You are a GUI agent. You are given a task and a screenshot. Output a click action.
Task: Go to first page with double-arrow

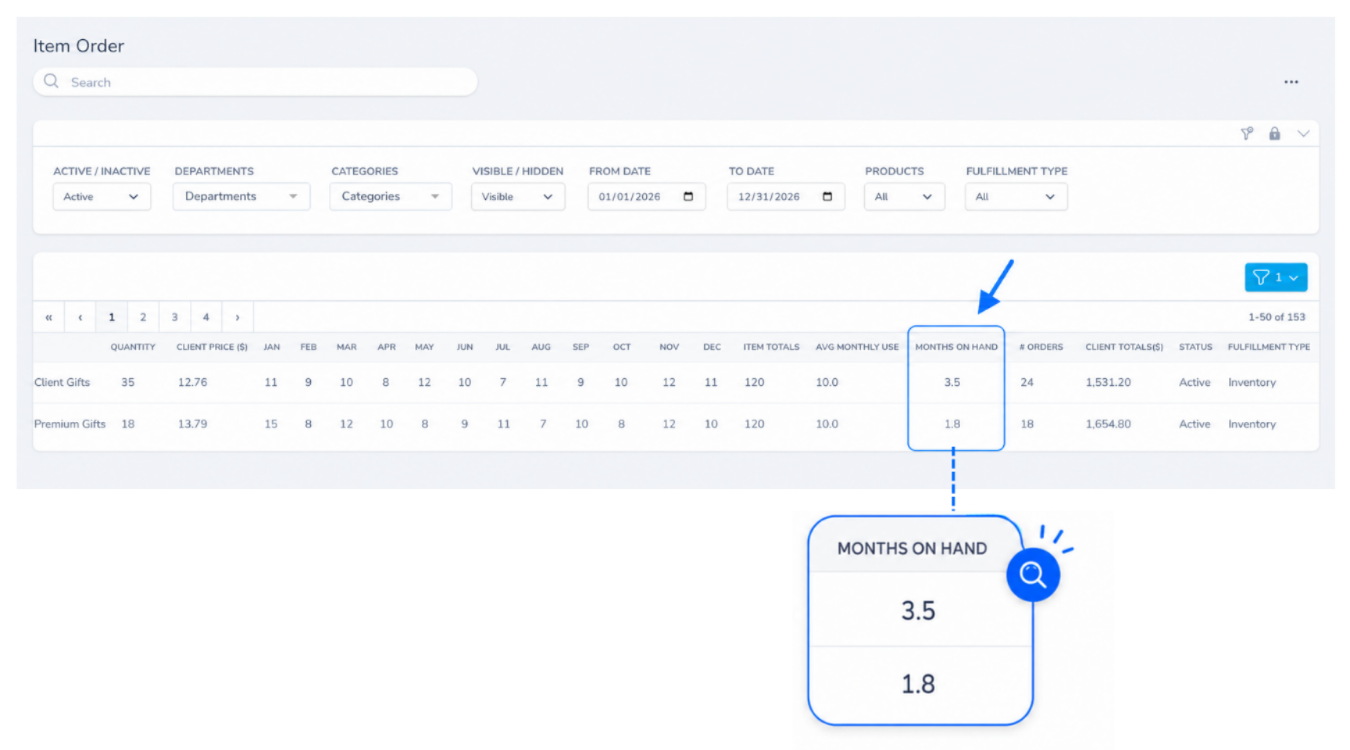tap(49, 317)
